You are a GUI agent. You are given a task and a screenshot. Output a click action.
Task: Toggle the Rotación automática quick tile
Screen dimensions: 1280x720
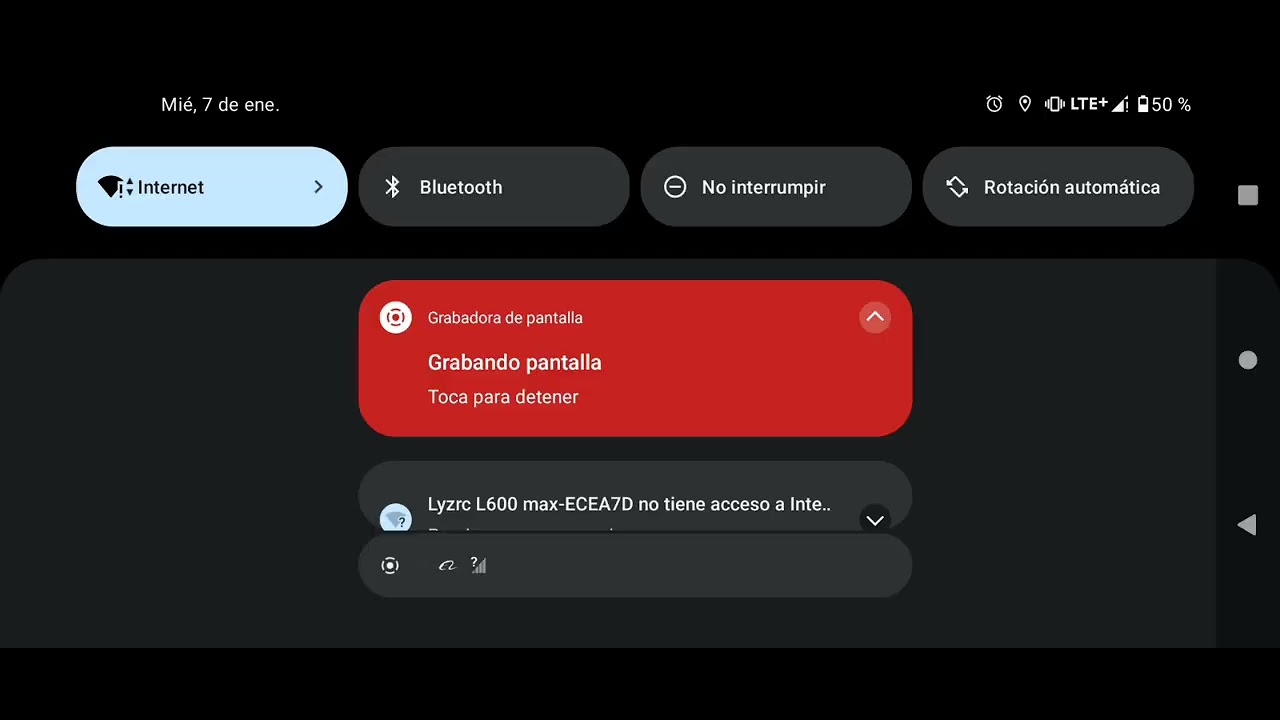(1058, 187)
